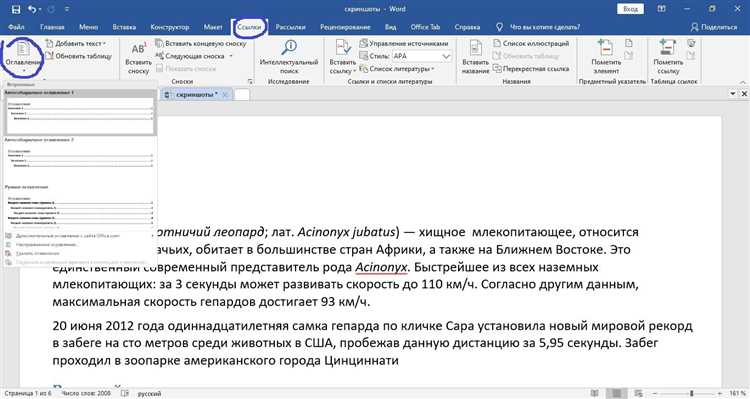Image resolution: width=750 pixels, height=399 pixels.
Task: Open the Добавить текст dropdown
Action: click(x=76, y=44)
